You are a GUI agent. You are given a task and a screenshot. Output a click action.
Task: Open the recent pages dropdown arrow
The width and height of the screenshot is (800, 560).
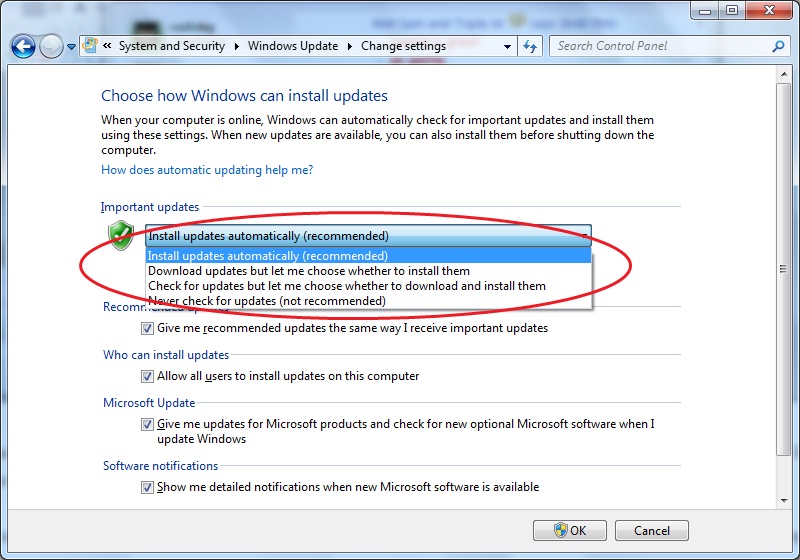click(x=71, y=47)
